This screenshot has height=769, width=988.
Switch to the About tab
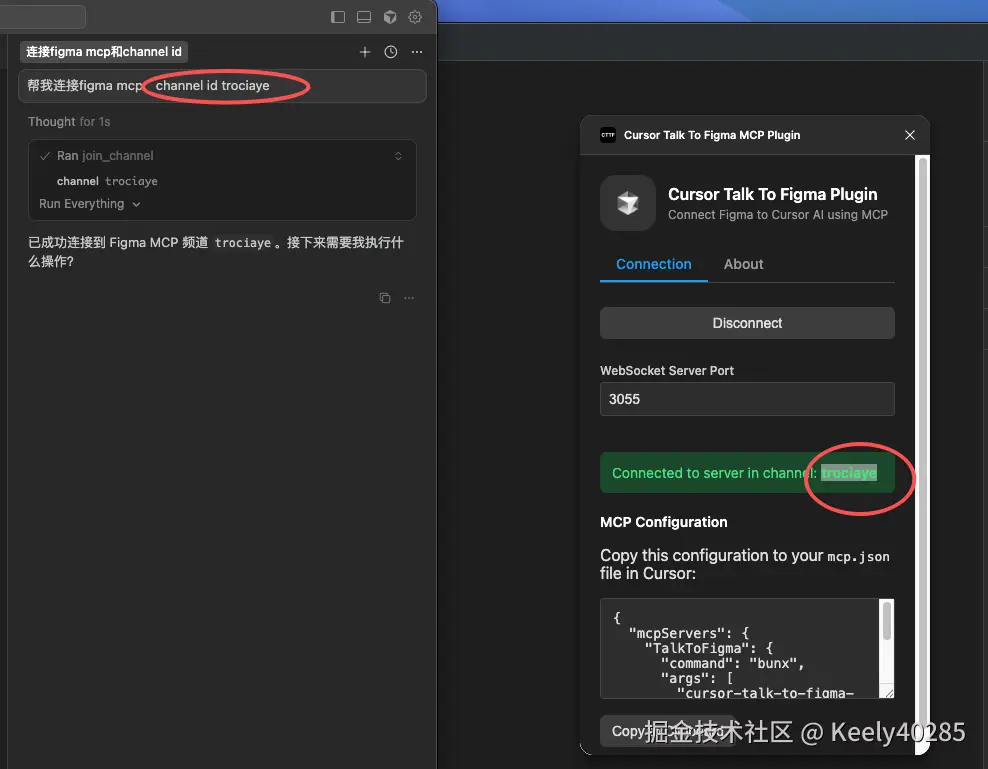click(x=743, y=264)
